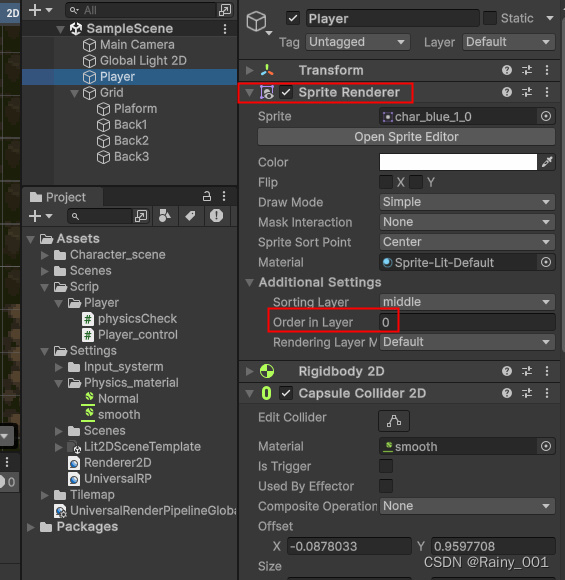Image resolution: width=565 pixels, height=580 pixels.
Task: Open the Layer dropdown showing Default
Action: coord(509,42)
